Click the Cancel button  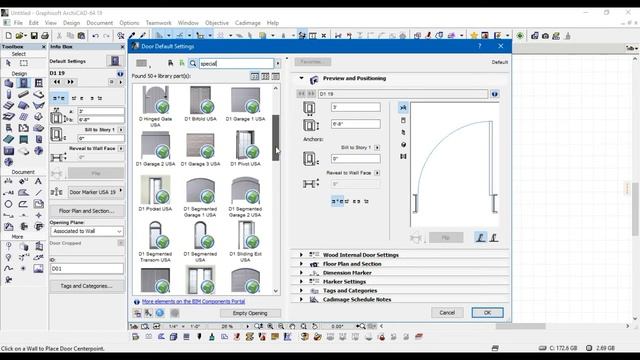[447, 313]
